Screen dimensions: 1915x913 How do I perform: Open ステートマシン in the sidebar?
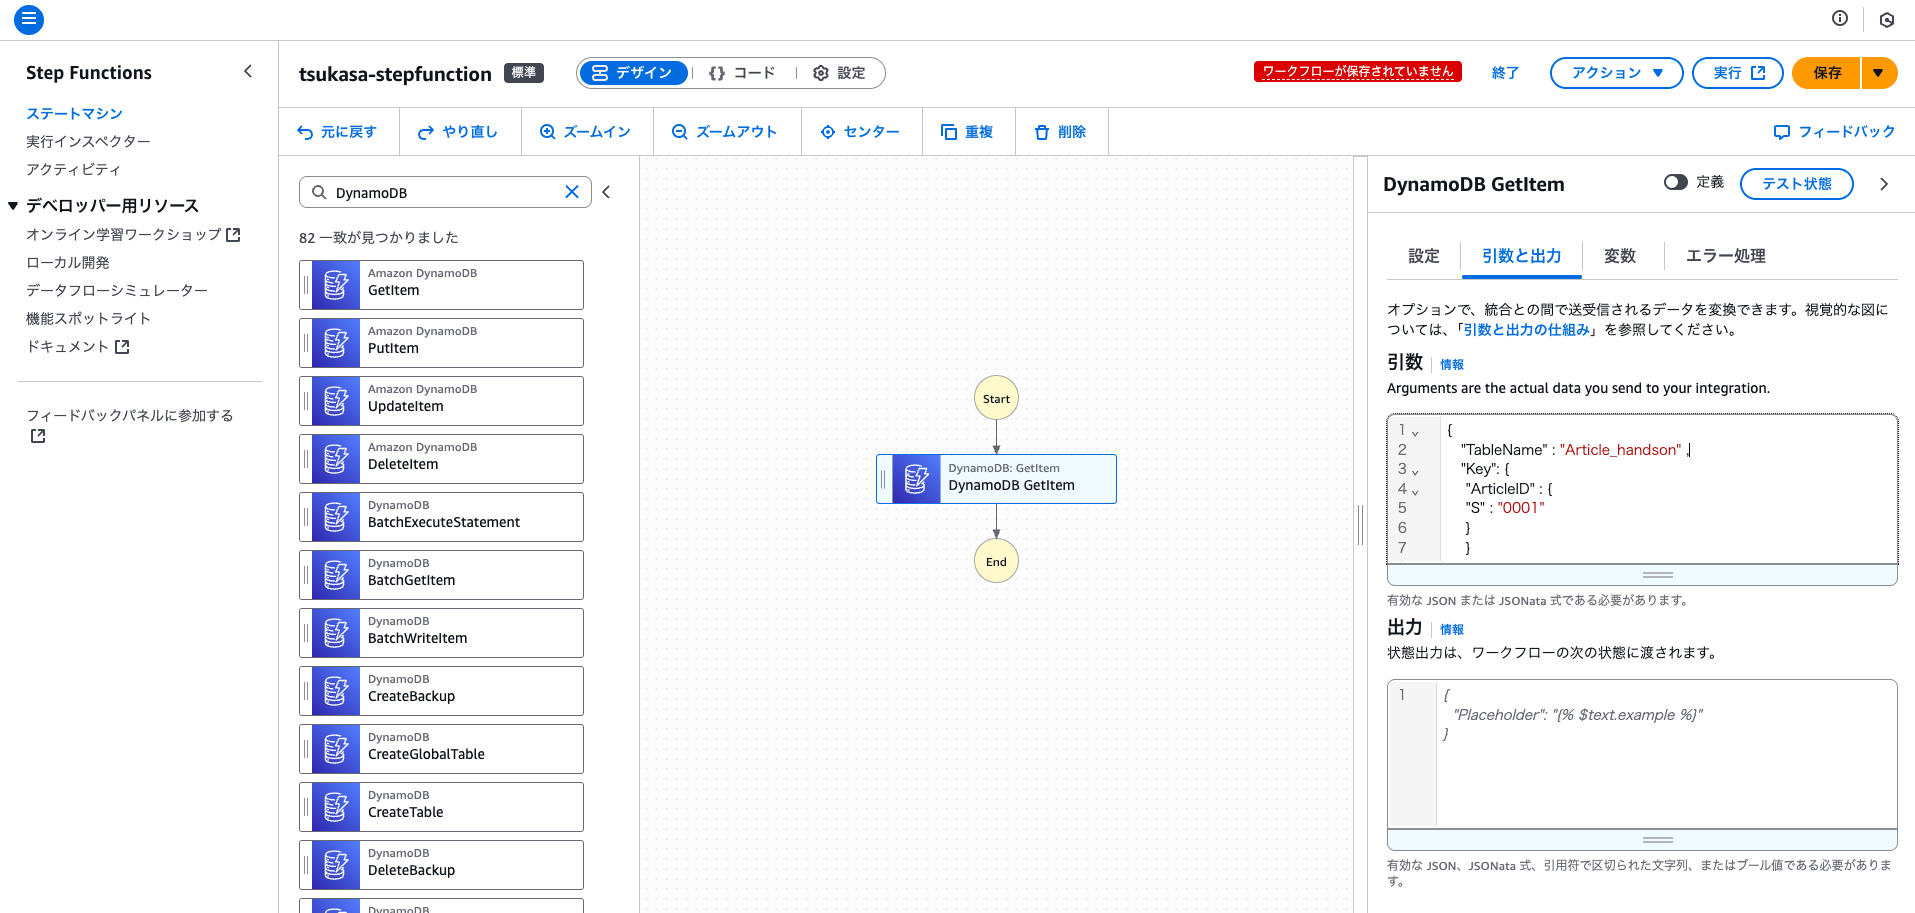pos(74,113)
